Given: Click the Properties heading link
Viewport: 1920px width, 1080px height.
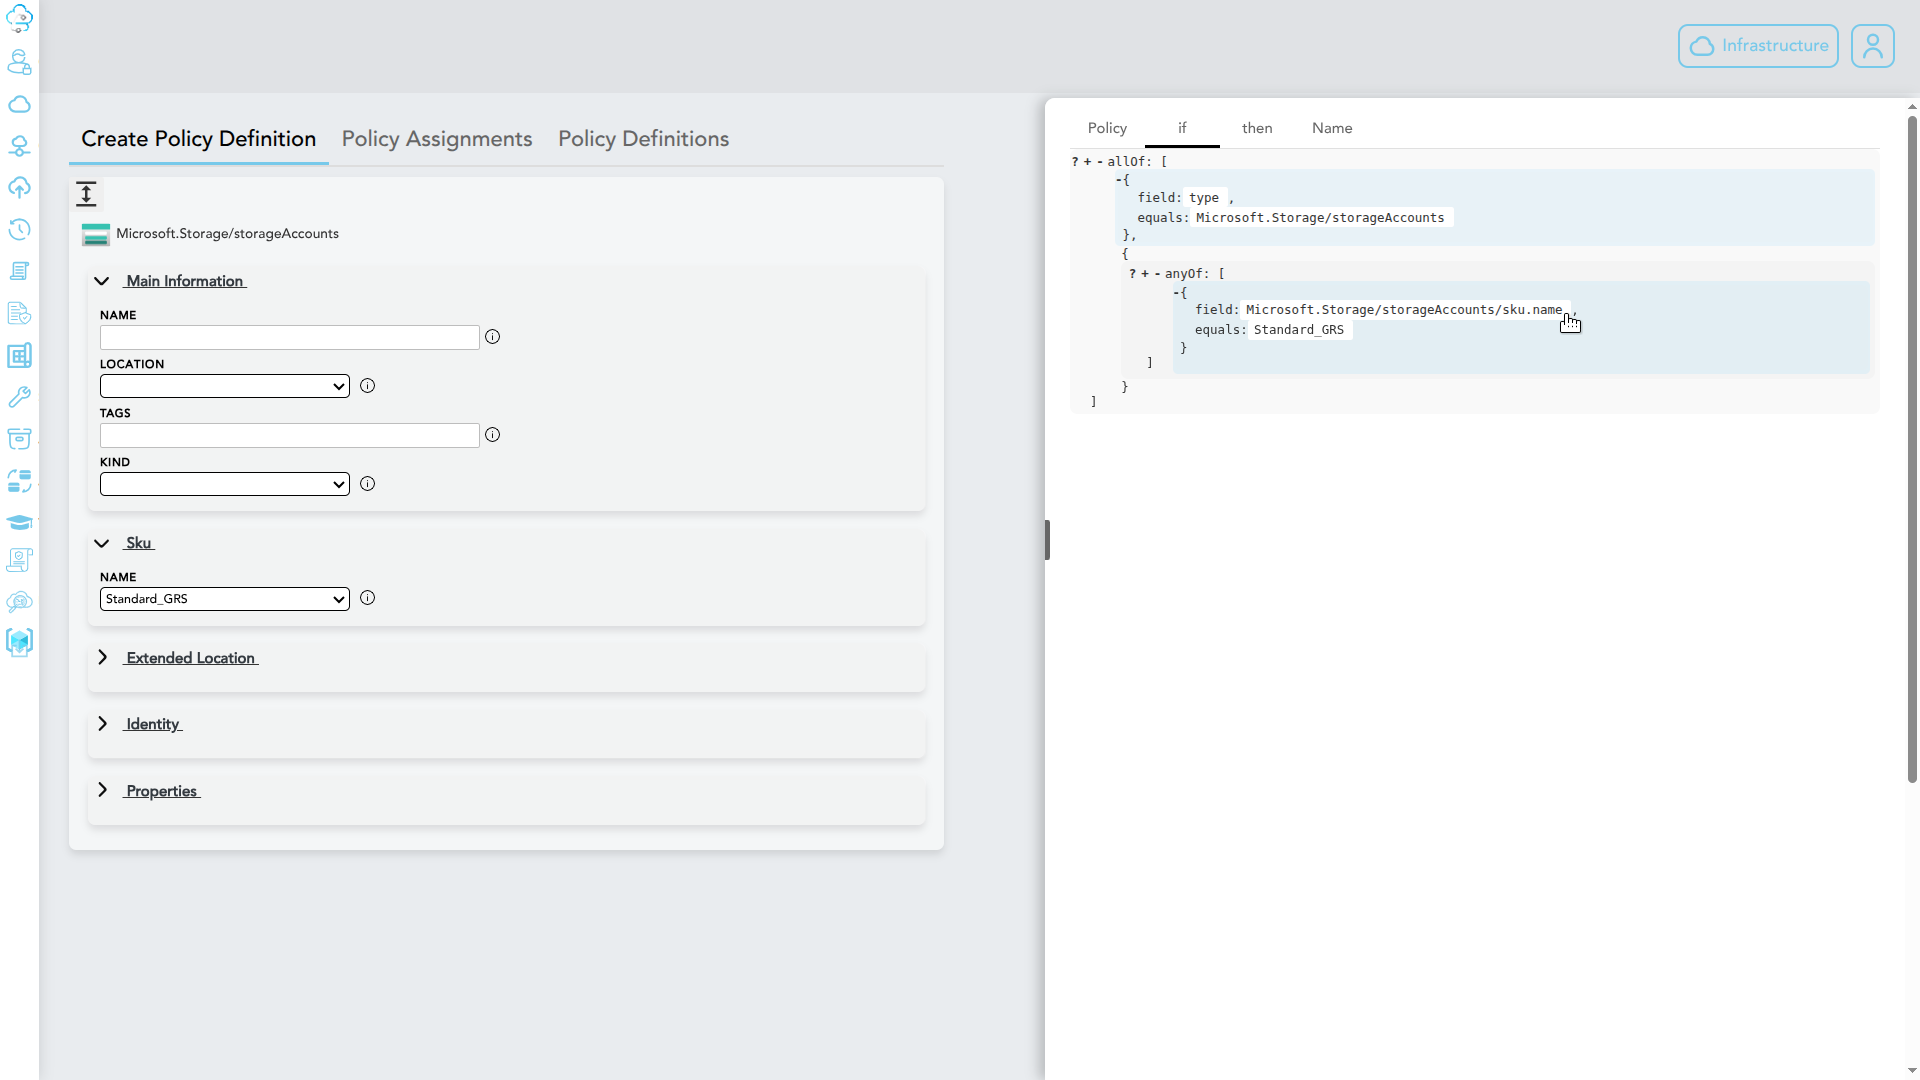Looking at the screenshot, I should click(x=162, y=791).
